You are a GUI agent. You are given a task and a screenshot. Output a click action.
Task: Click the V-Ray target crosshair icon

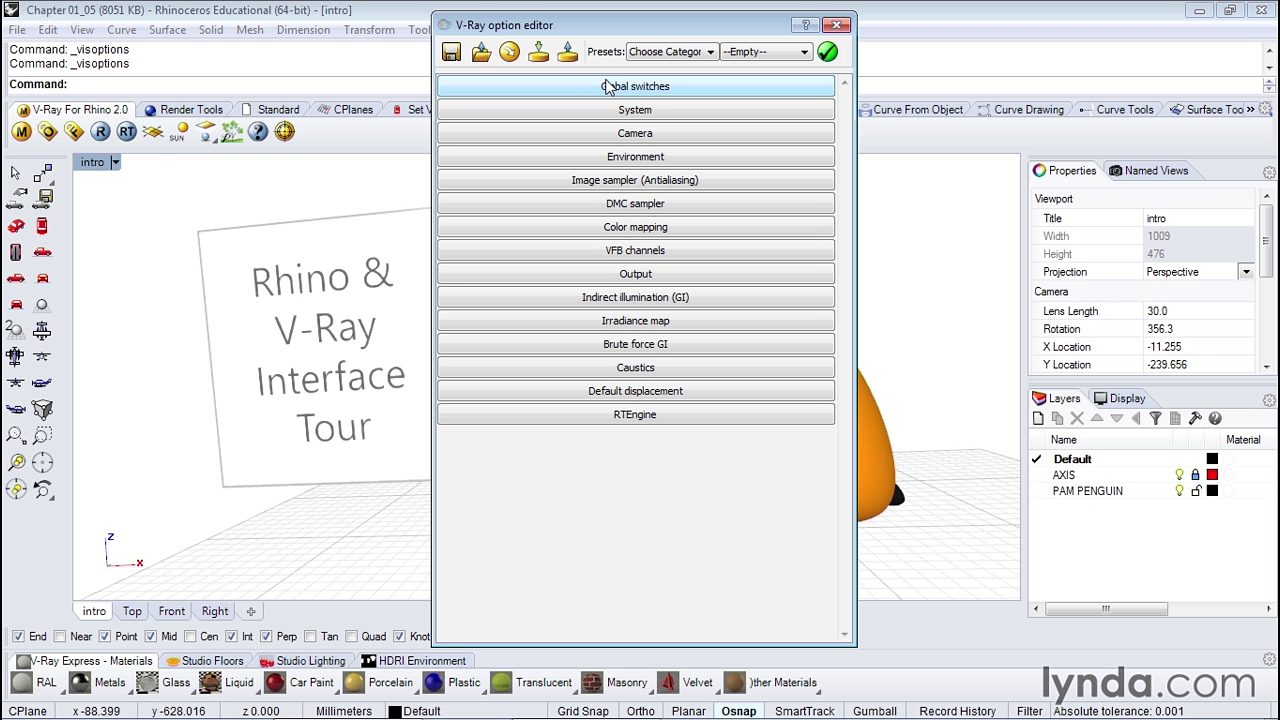click(x=284, y=132)
